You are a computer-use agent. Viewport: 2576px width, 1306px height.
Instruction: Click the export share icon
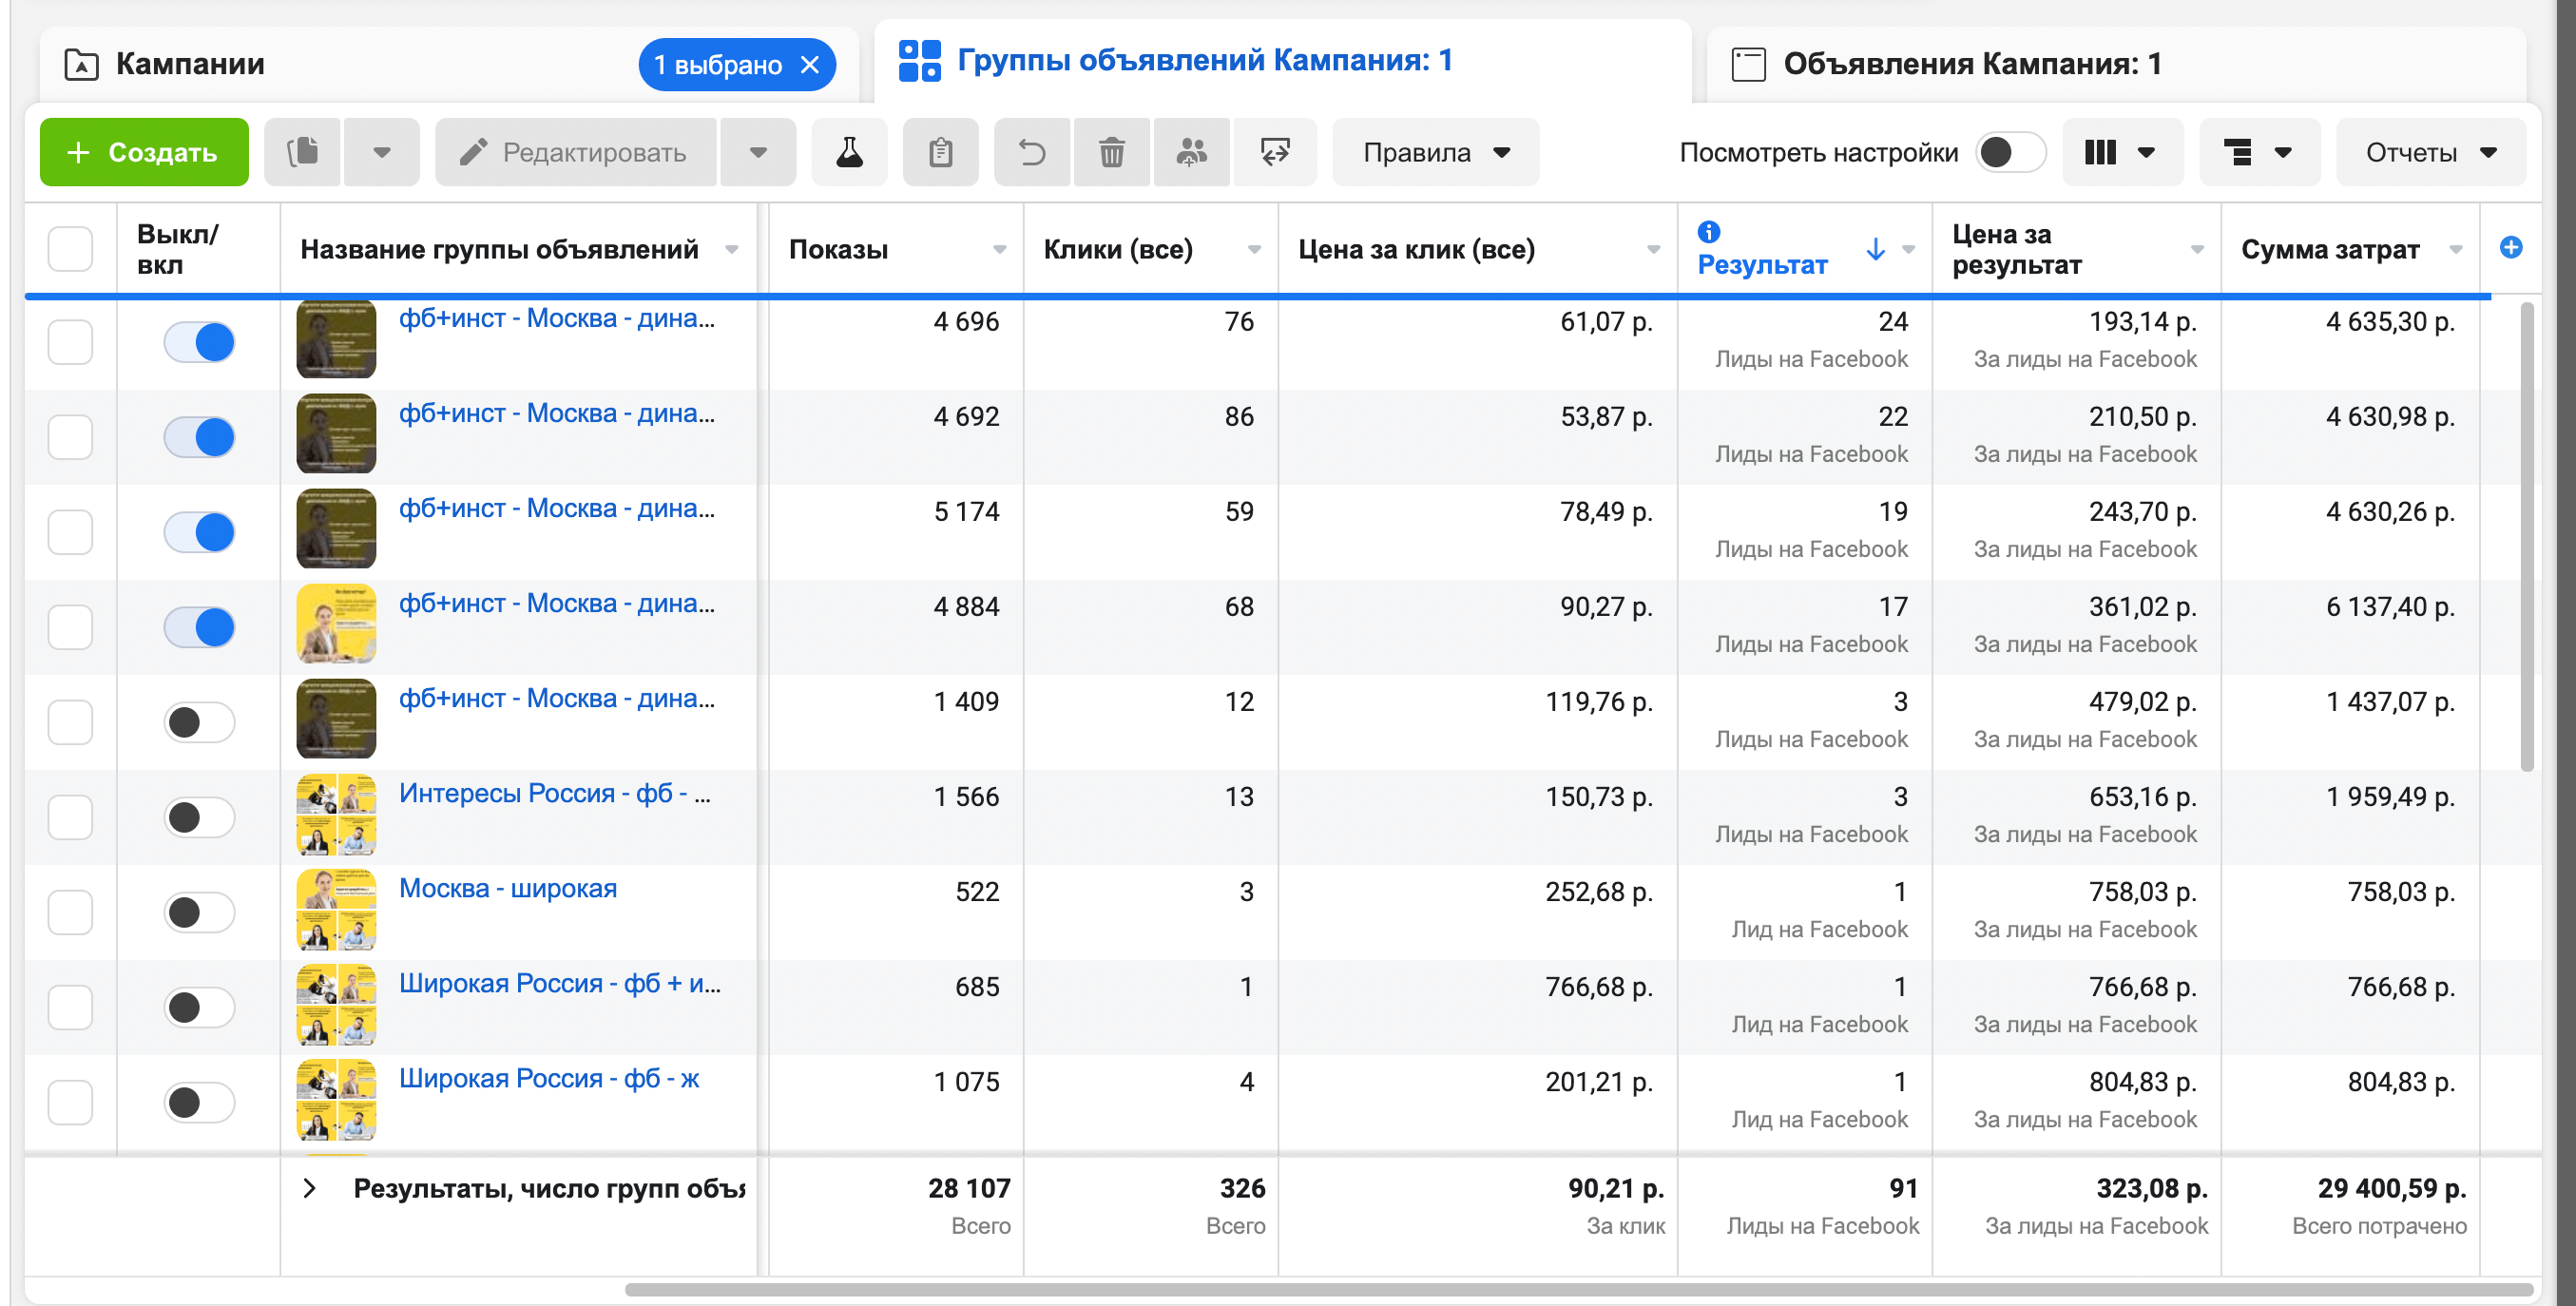pyautogui.click(x=1275, y=152)
